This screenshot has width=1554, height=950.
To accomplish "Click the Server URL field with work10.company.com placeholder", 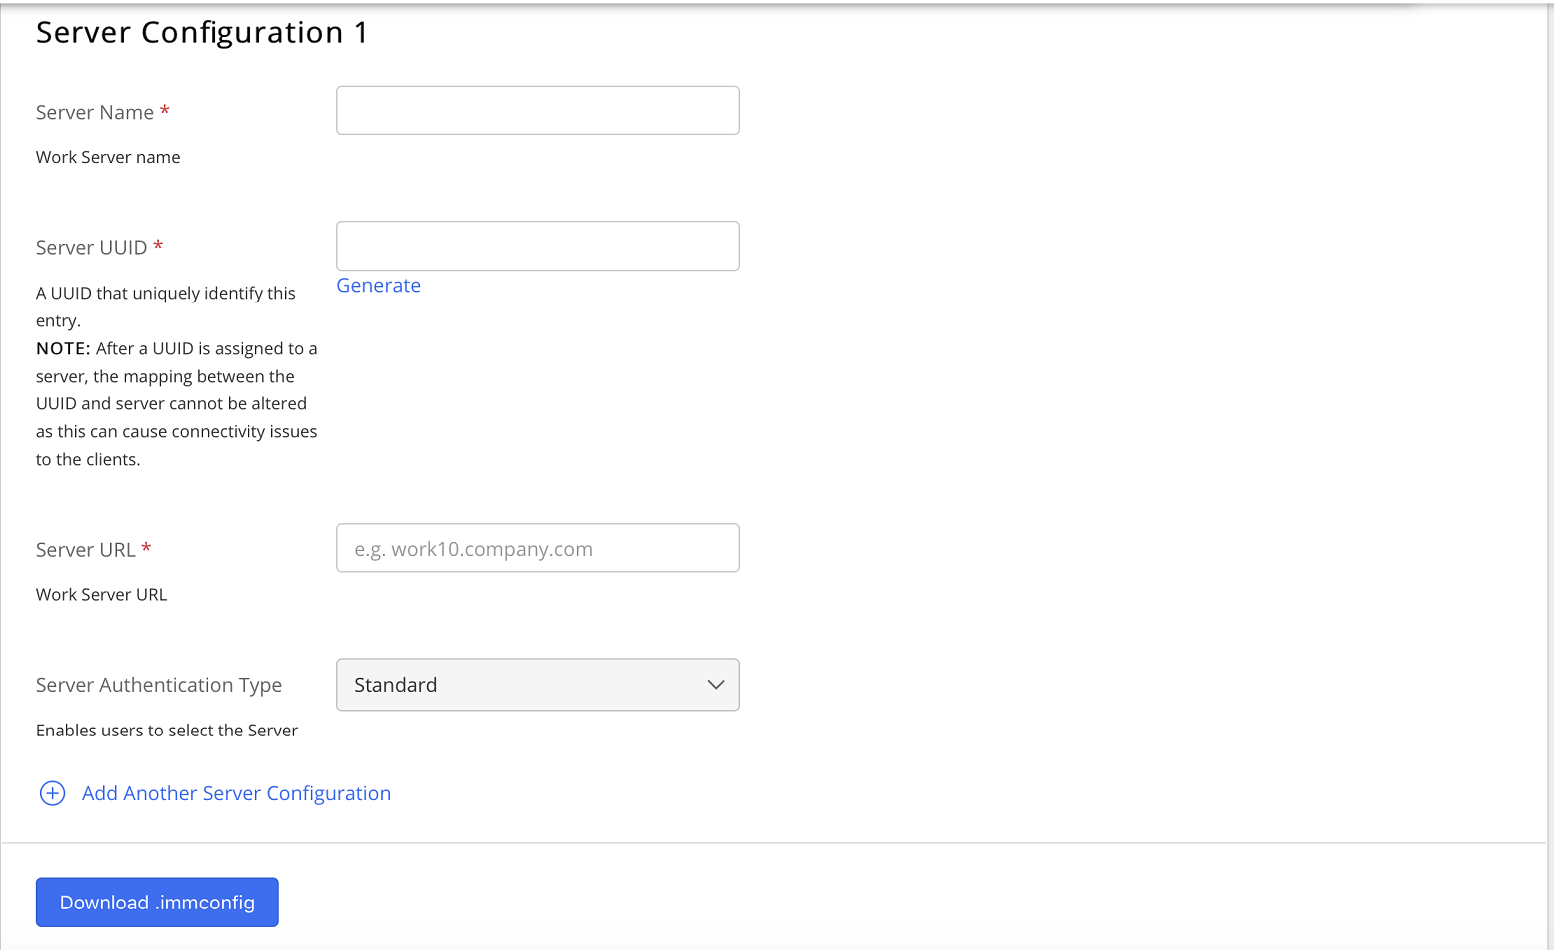I will (x=537, y=548).
